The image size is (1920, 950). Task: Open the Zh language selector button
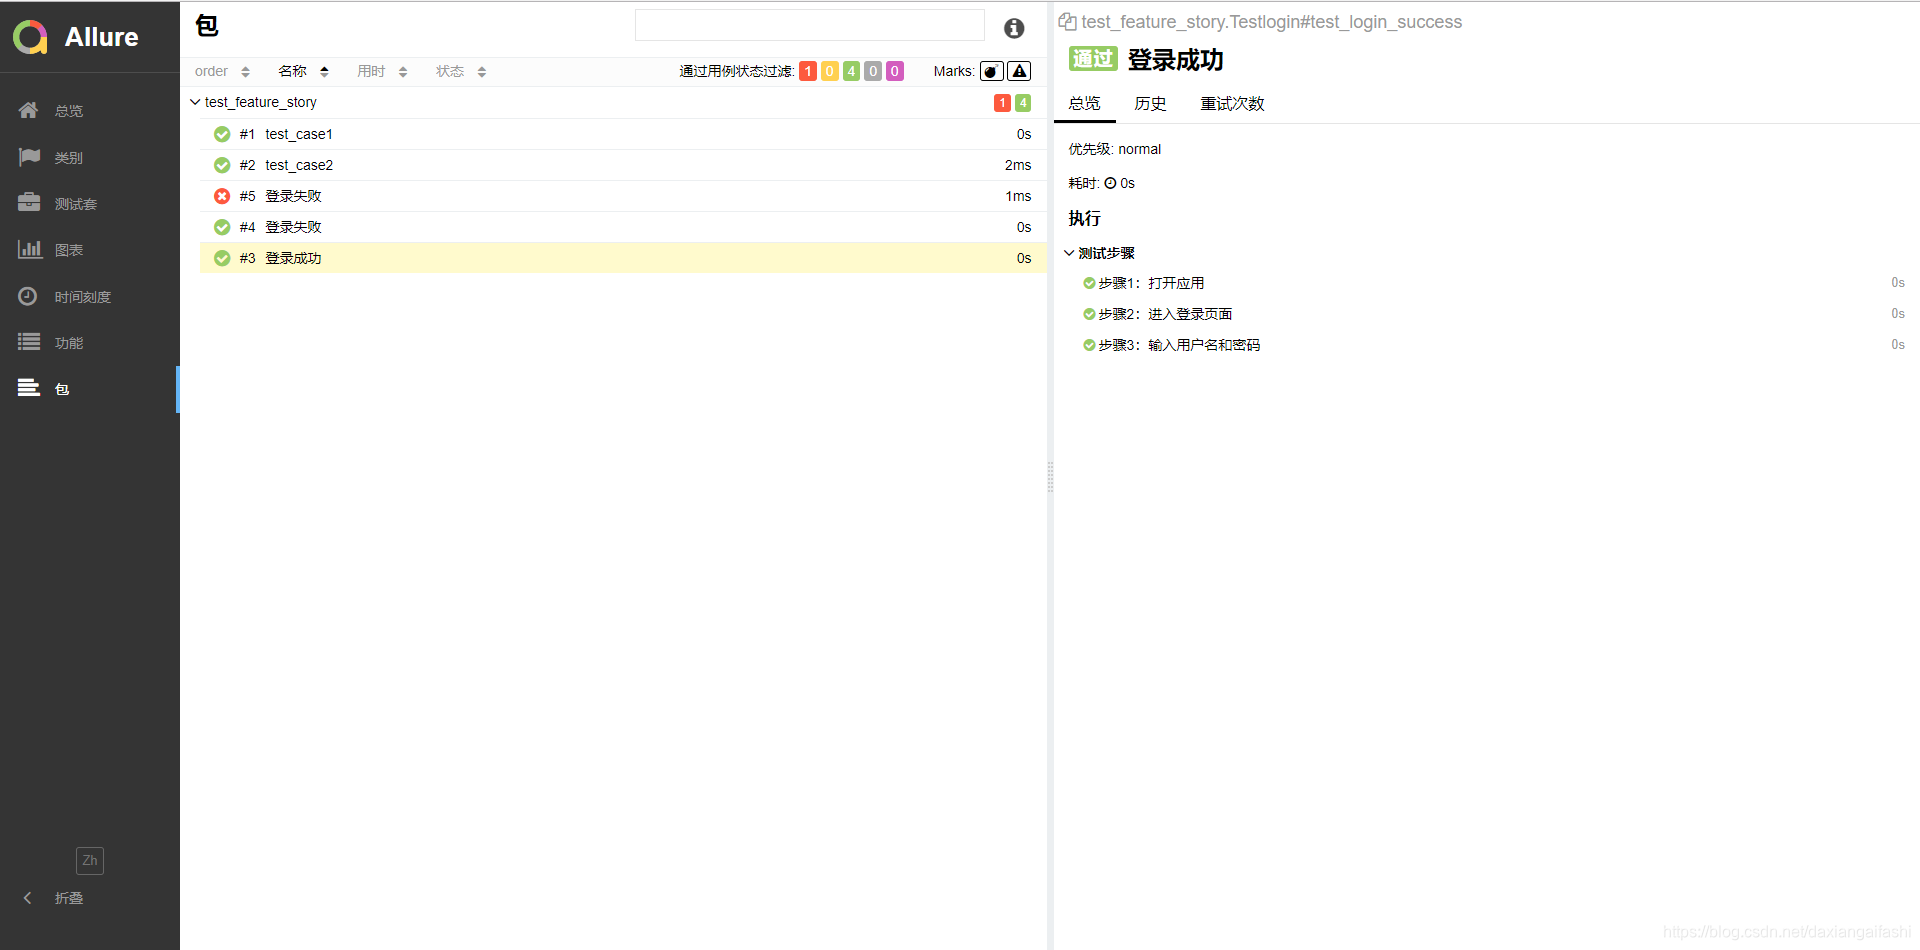[x=90, y=860]
